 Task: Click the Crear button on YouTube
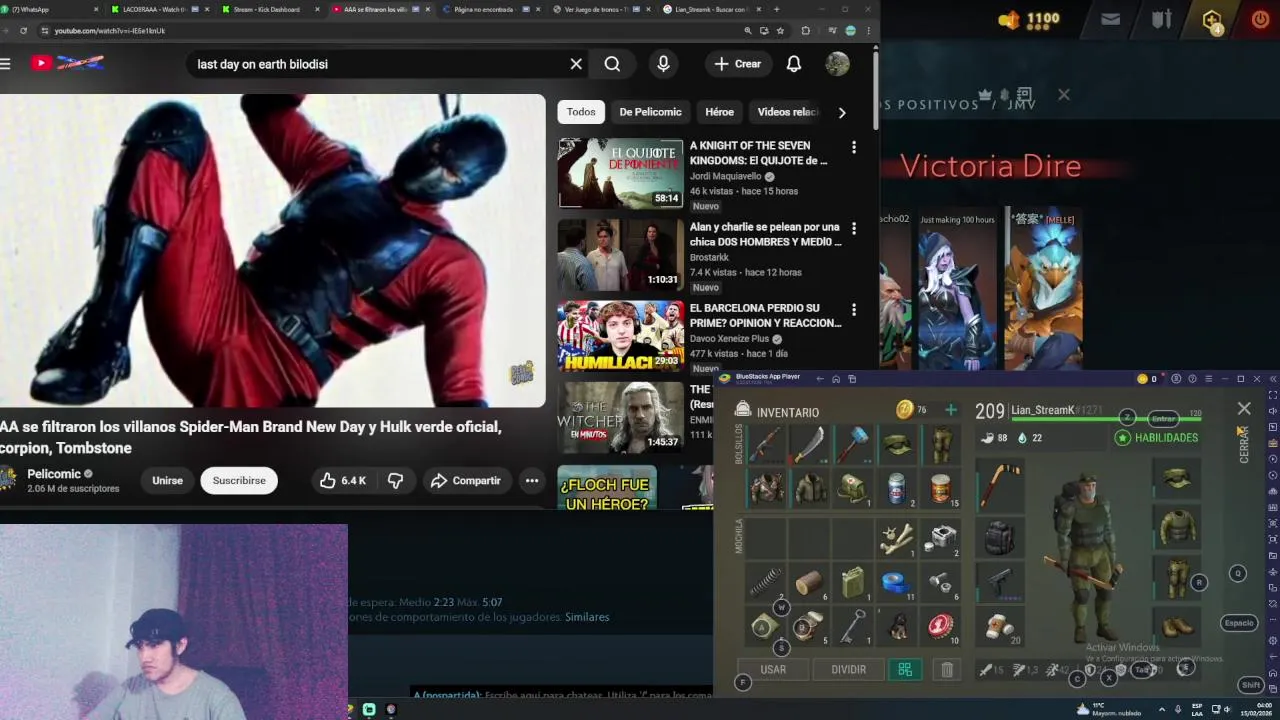737,64
